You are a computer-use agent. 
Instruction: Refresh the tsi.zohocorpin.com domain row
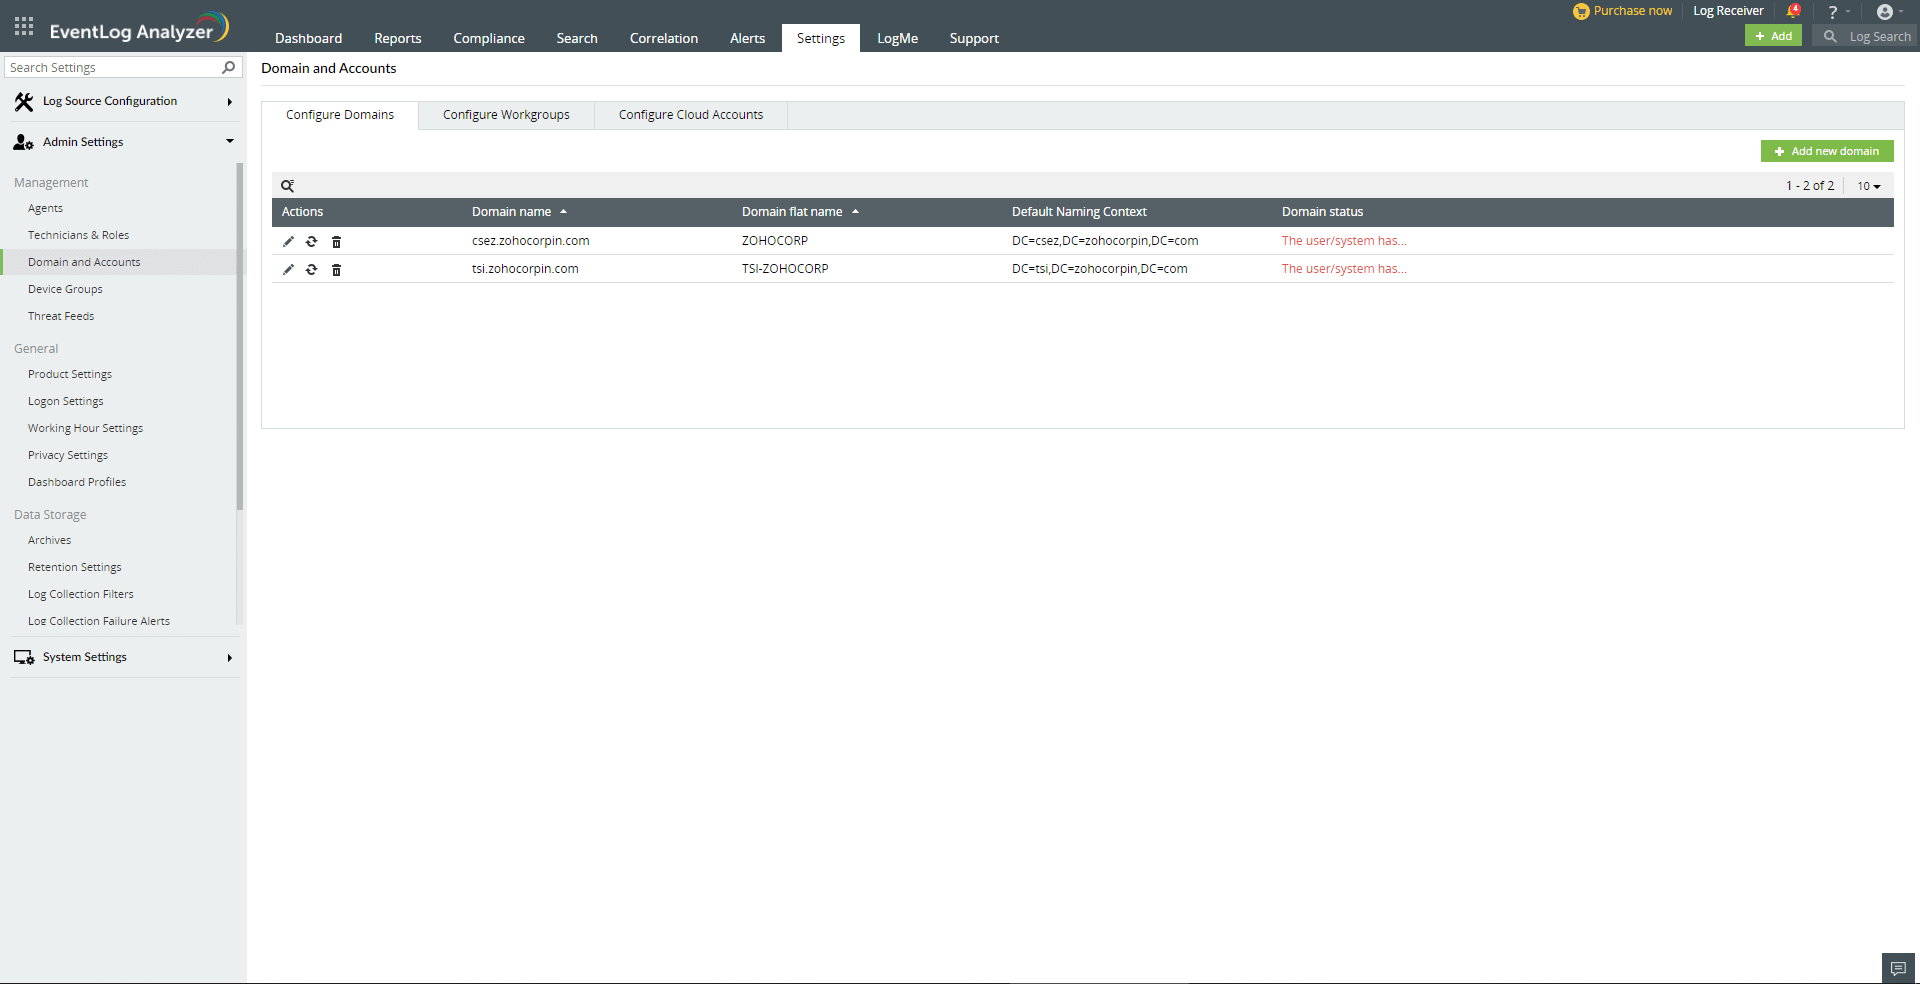(312, 270)
